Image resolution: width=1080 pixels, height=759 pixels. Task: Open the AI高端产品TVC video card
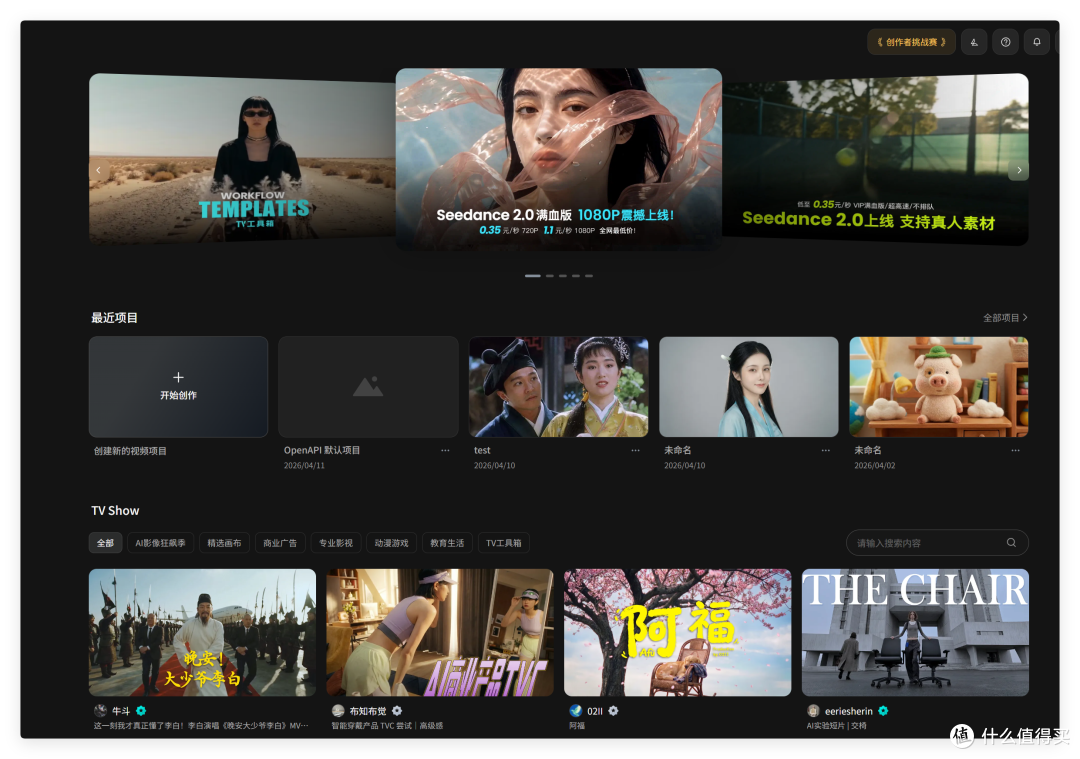(439, 632)
